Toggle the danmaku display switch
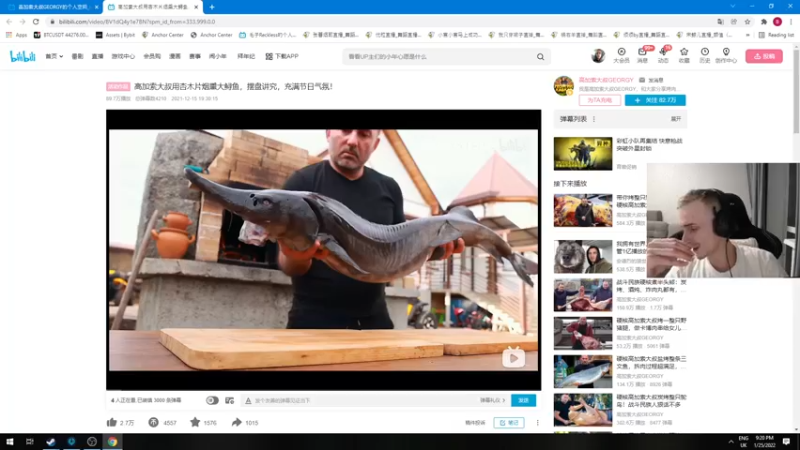 212,401
